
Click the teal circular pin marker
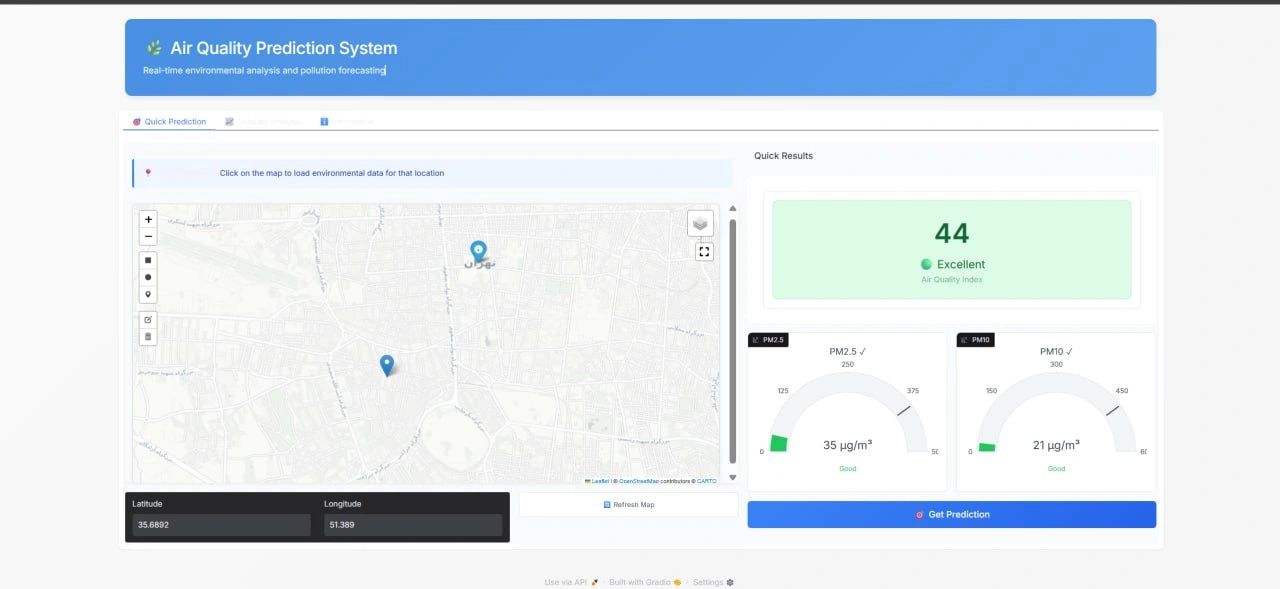click(478, 249)
